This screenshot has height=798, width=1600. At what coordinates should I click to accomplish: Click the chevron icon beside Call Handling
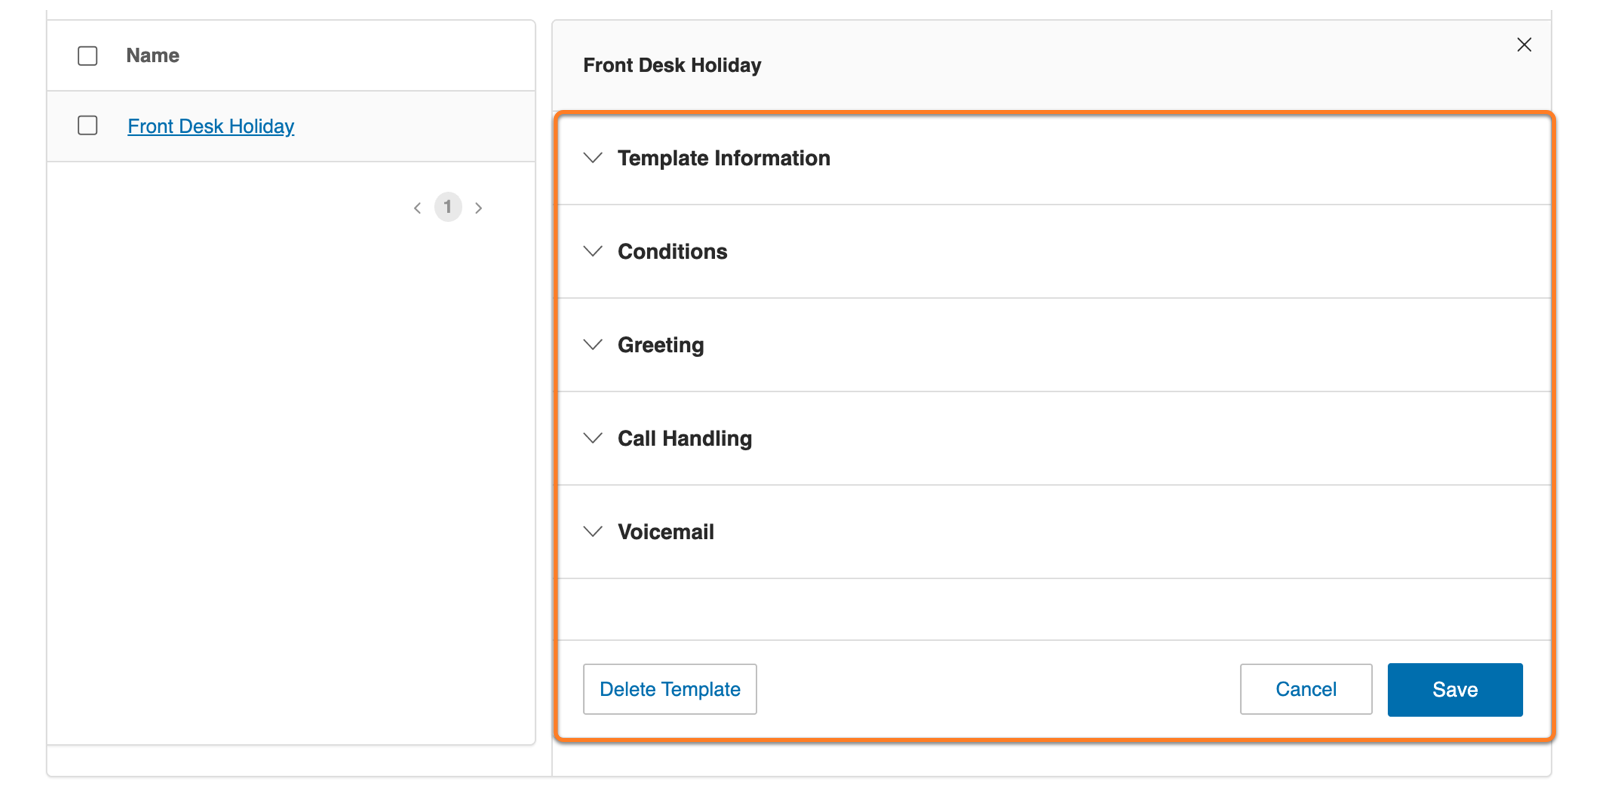[593, 438]
